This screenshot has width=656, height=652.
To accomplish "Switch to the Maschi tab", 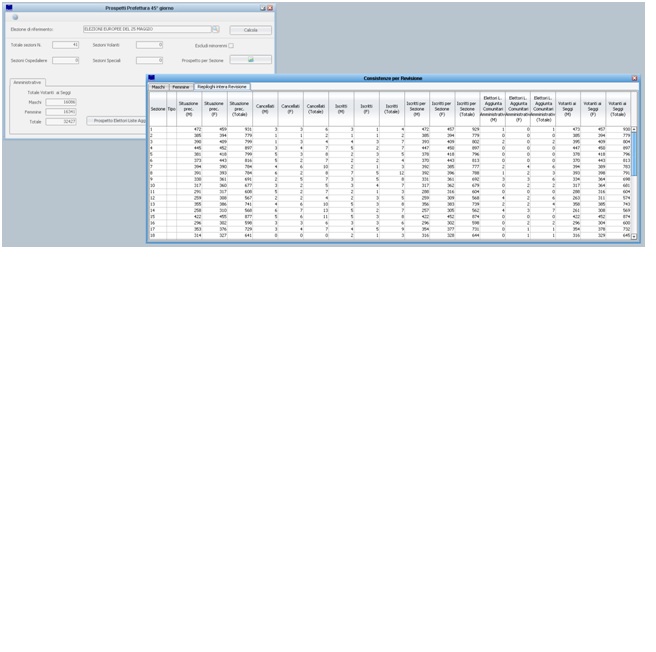I will point(159,87).
